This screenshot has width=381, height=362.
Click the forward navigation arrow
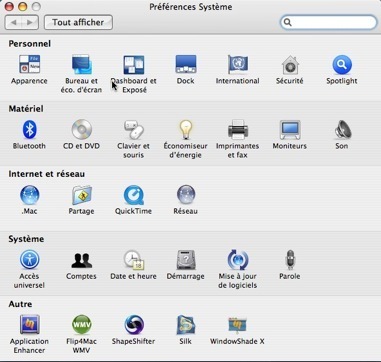click(30, 22)
